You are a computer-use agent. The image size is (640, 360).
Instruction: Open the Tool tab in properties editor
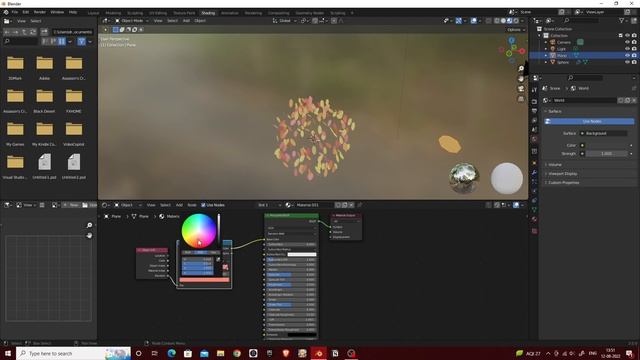[534, 90]
